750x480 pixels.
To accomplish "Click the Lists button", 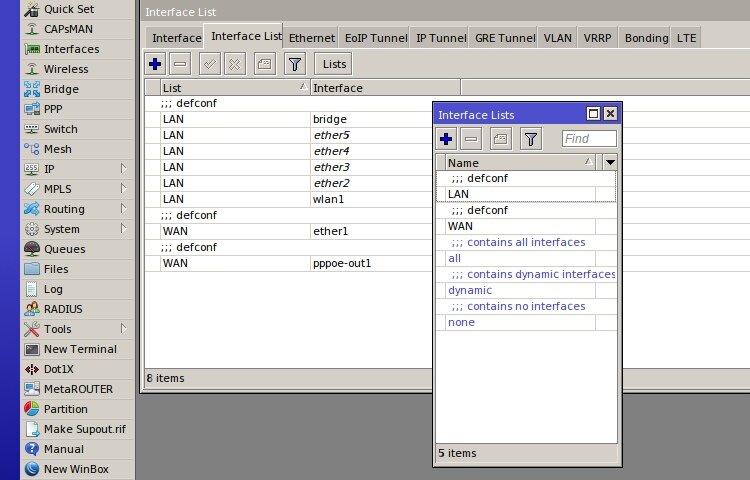I will click(x=334, y=64).
